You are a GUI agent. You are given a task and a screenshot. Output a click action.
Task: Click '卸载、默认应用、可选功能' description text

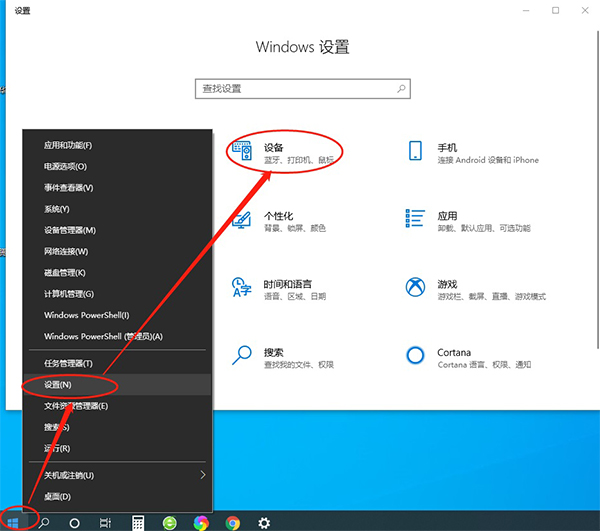(x=484, y=228)
